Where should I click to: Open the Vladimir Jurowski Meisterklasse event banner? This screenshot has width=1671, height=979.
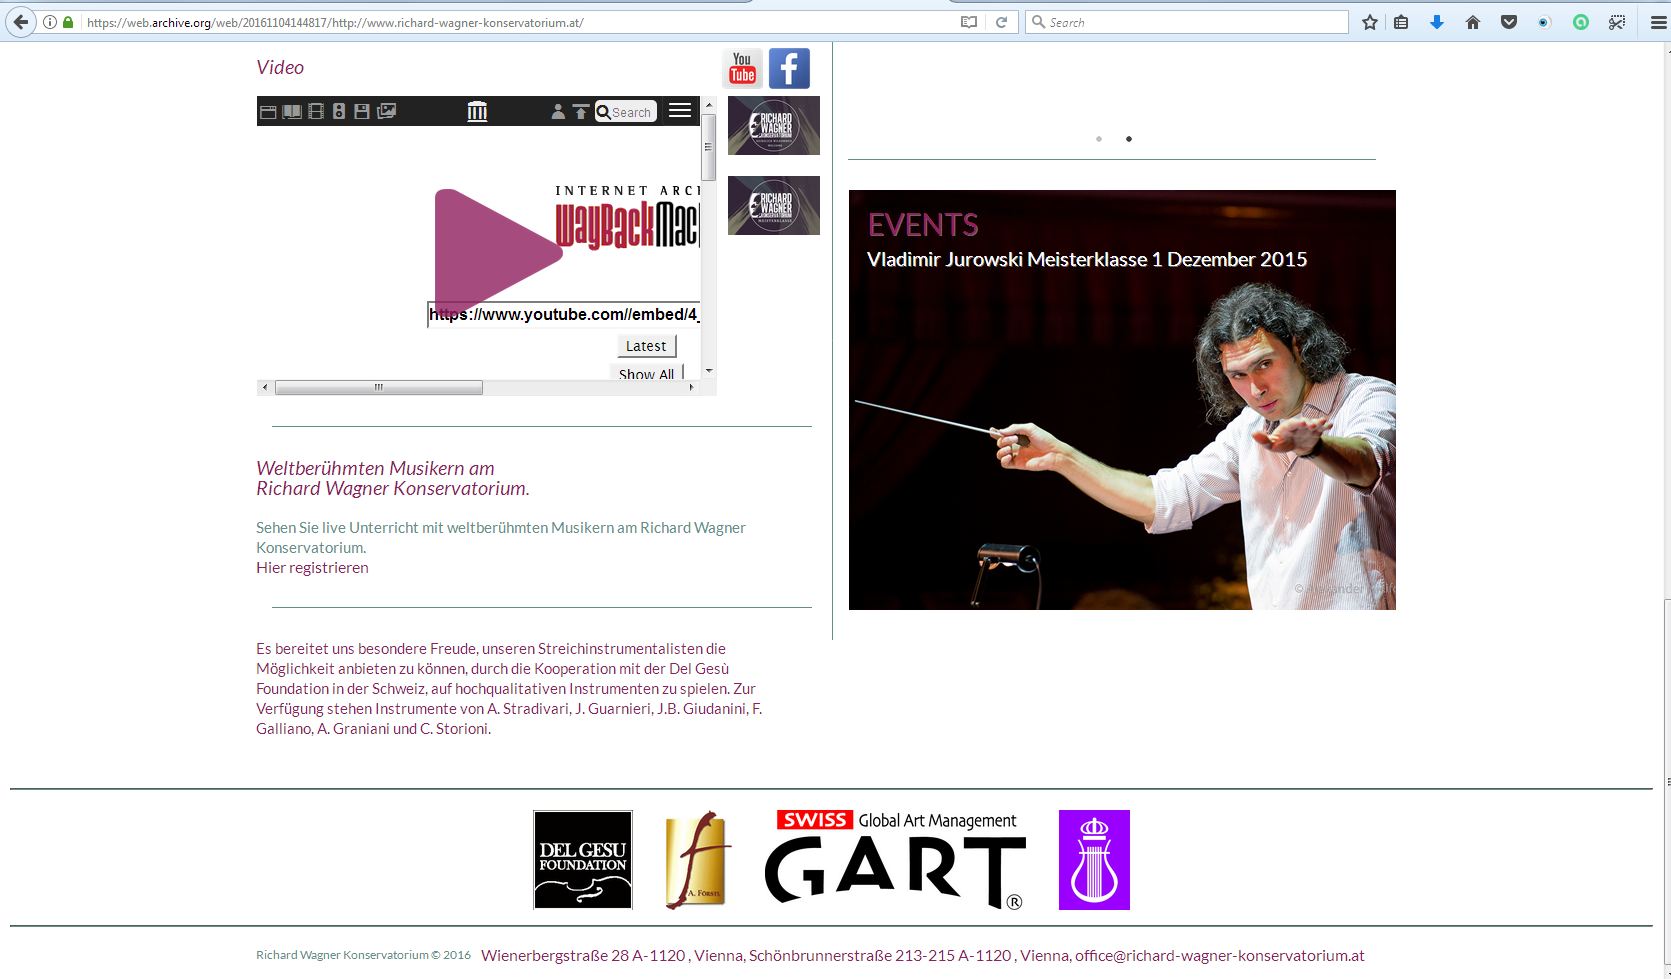[x=1122, y=400]
